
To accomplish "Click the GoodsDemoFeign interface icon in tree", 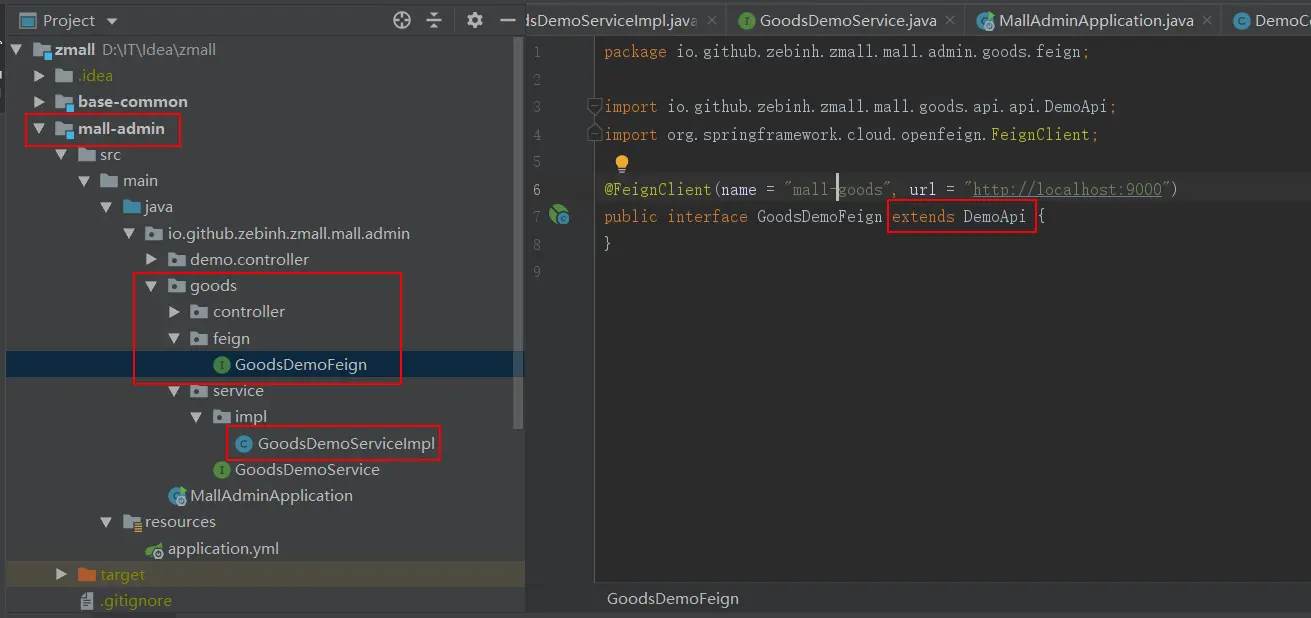I will (x=222, y=365).
